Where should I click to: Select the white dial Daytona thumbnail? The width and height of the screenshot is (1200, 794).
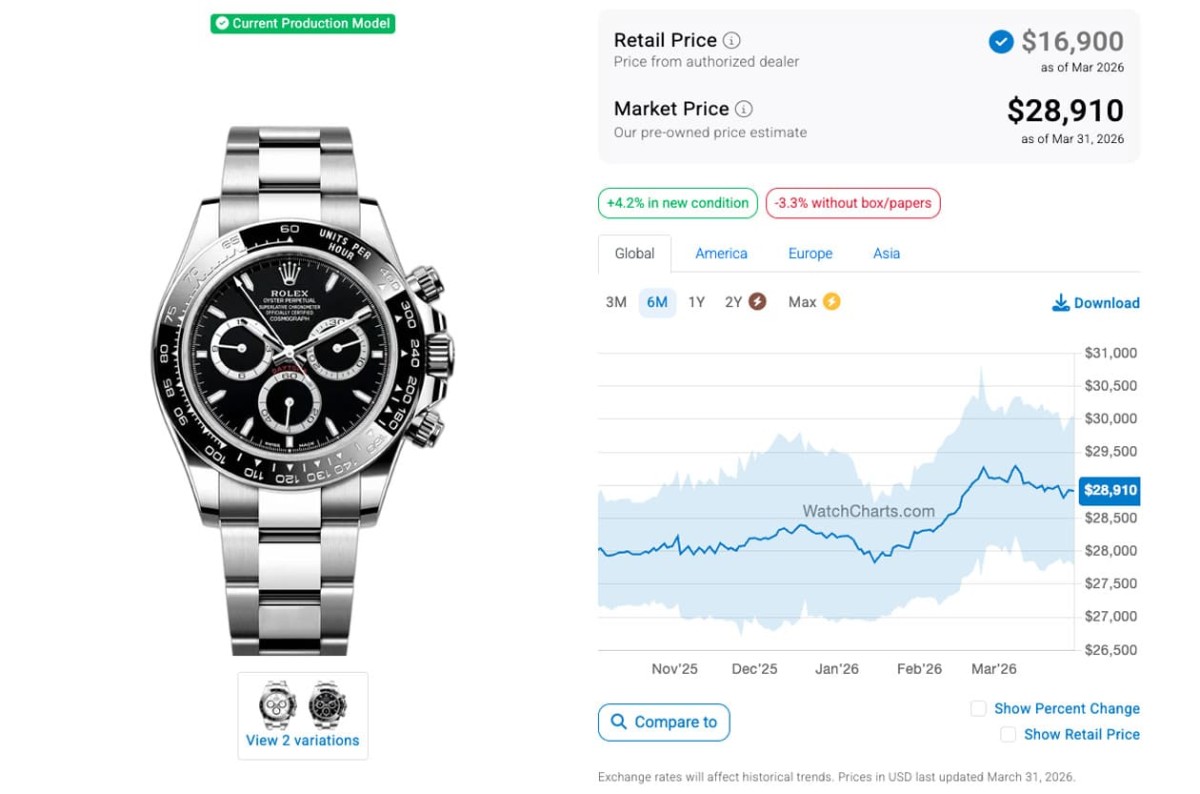coord(277,705)
